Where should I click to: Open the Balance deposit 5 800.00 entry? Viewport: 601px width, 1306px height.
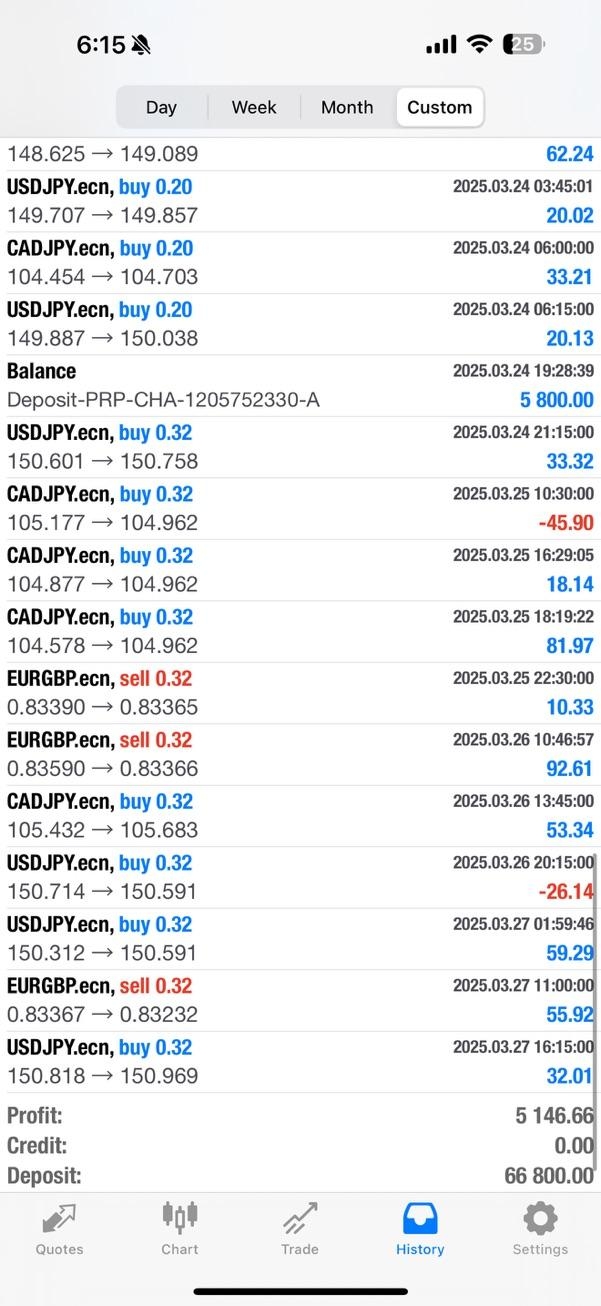(300, 386)
